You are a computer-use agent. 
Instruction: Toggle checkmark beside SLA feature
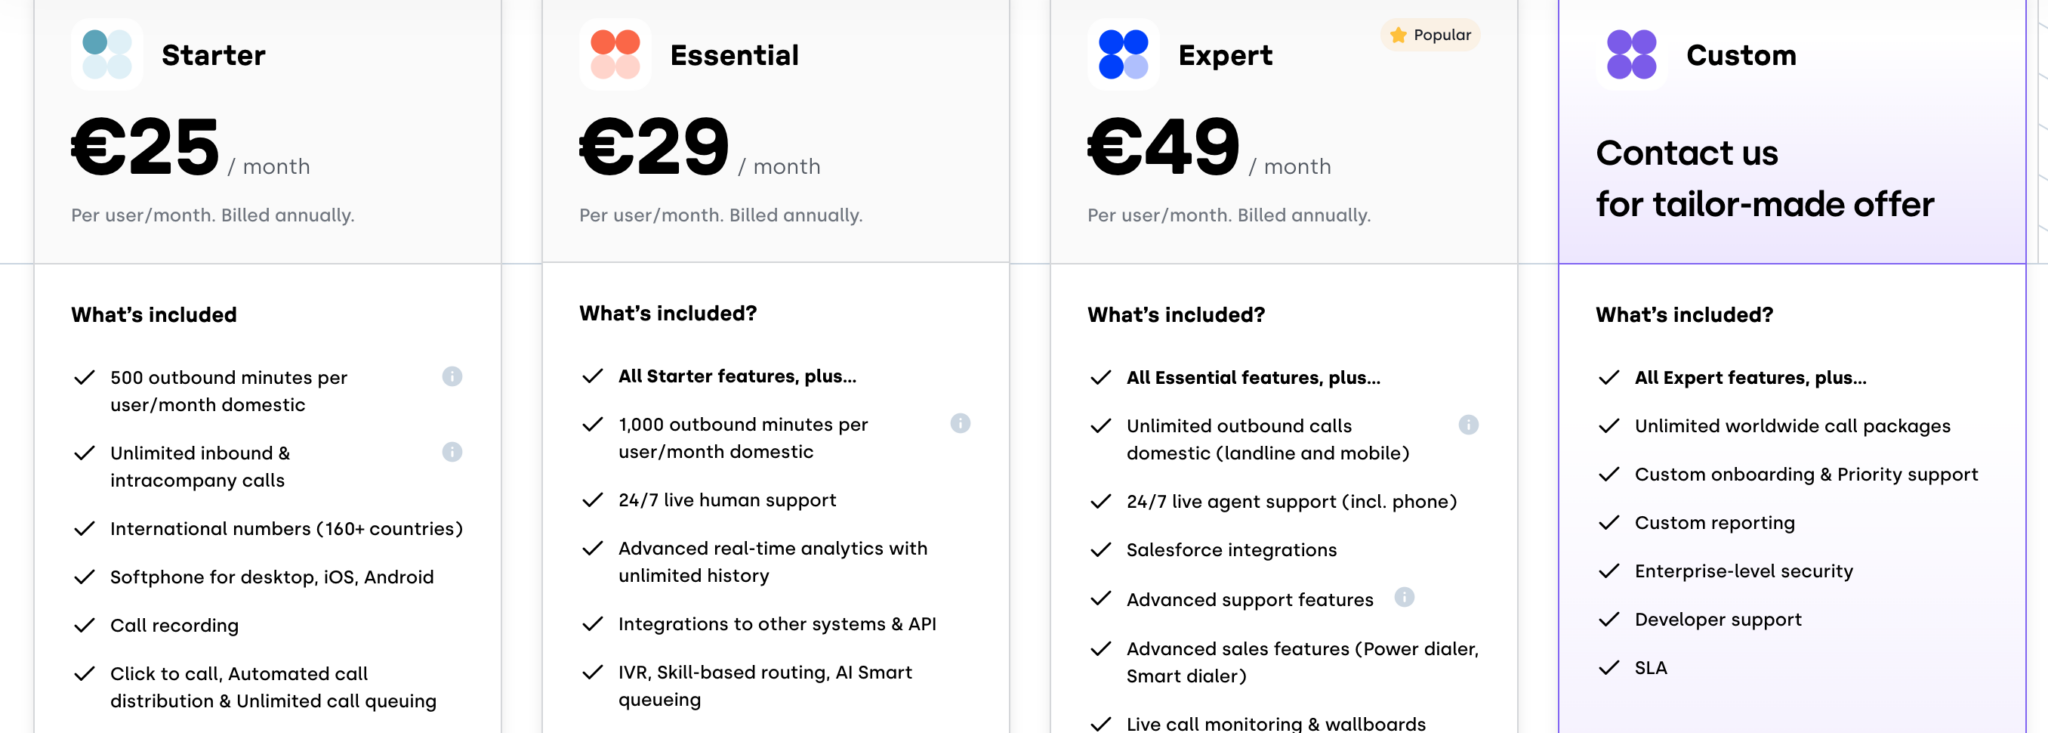(x=1609, y=667)
